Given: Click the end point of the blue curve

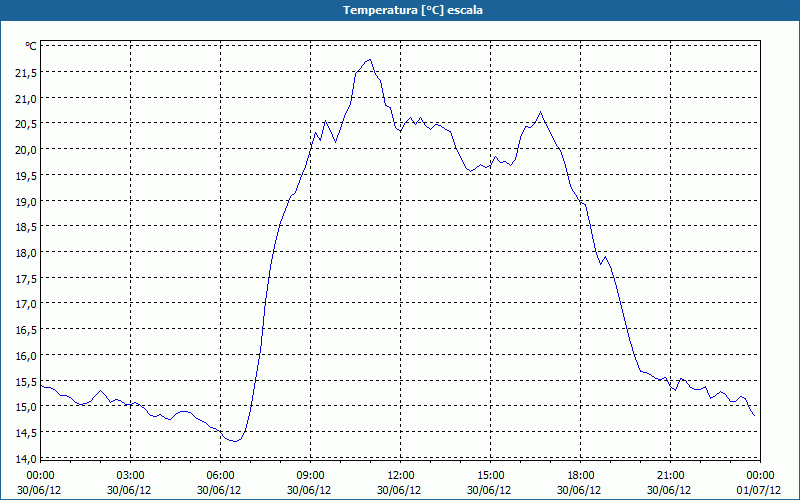Looking at the screenshot, I should coord(754,415).
